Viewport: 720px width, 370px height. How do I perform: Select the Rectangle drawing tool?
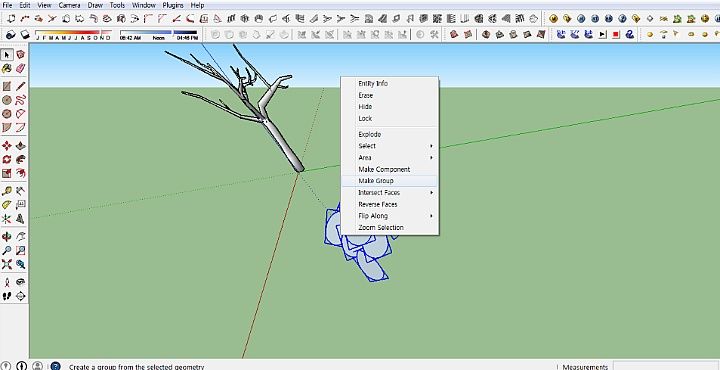point(7,86)
